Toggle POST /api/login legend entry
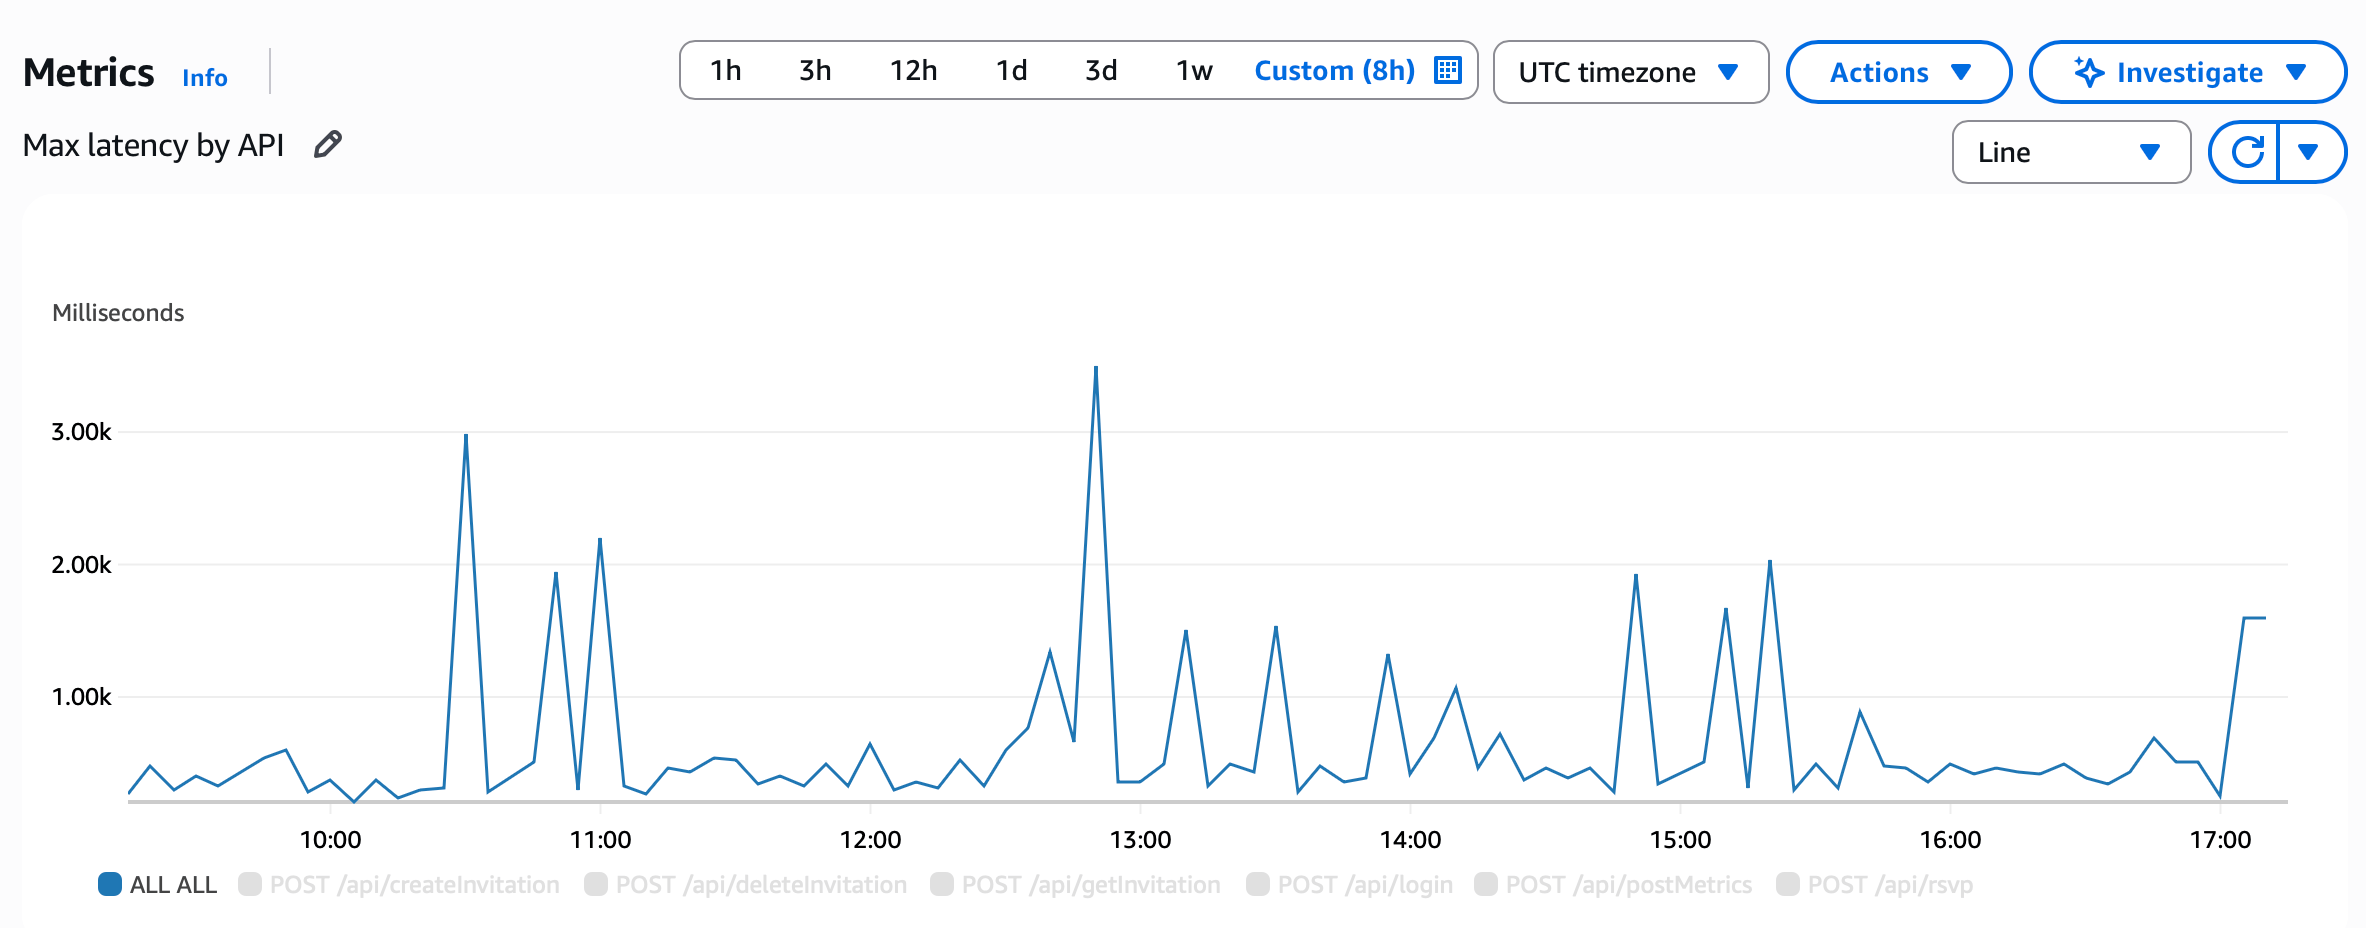This screenshot has width=2366, height=928. (x=1349, y=885)
